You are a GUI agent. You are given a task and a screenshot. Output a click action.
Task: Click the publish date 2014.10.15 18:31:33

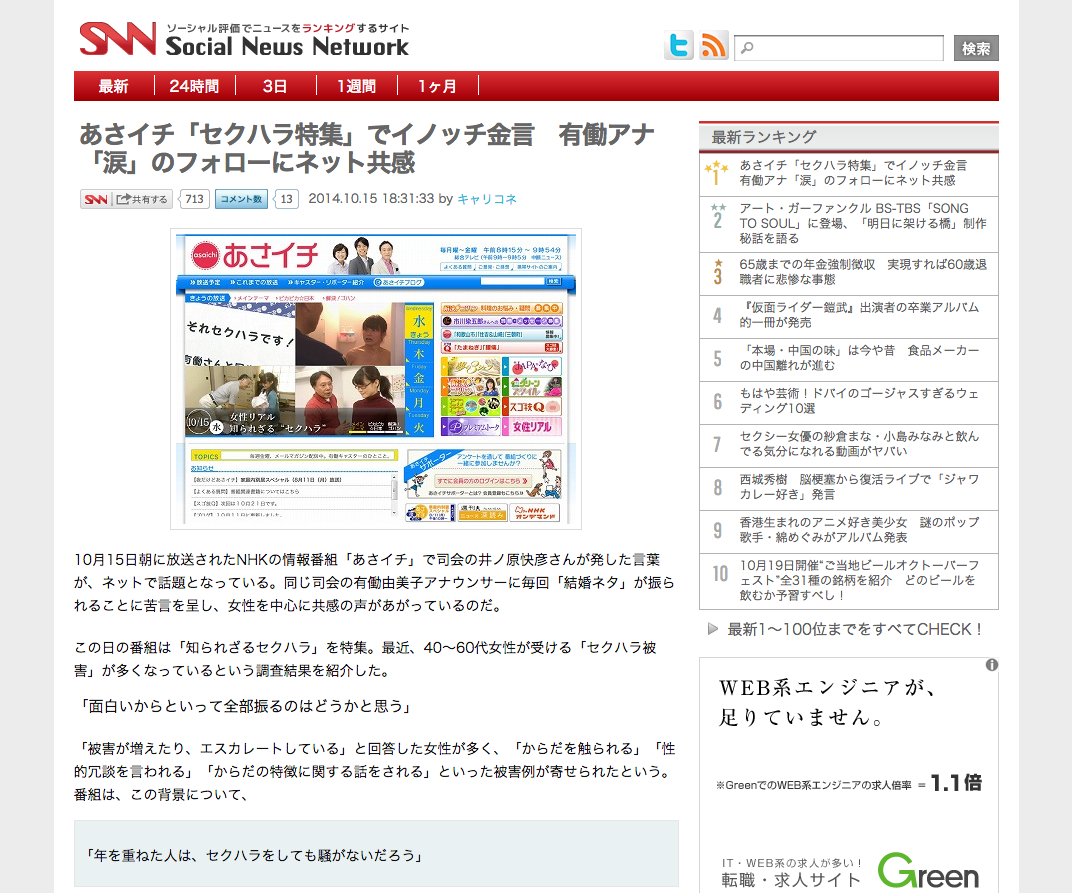(x=371, y=199)
